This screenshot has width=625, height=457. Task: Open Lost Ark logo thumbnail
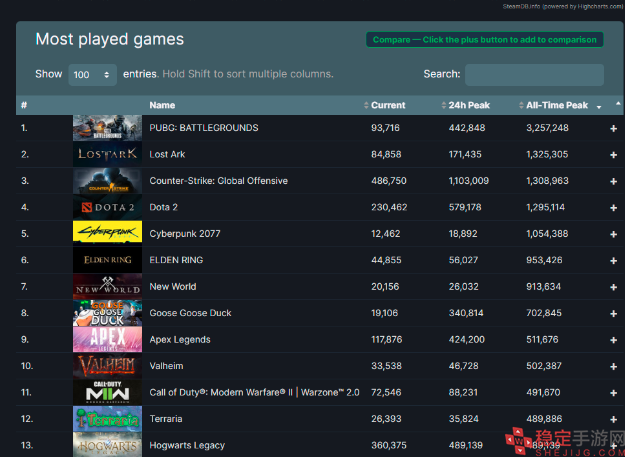(x=107, y=154)
